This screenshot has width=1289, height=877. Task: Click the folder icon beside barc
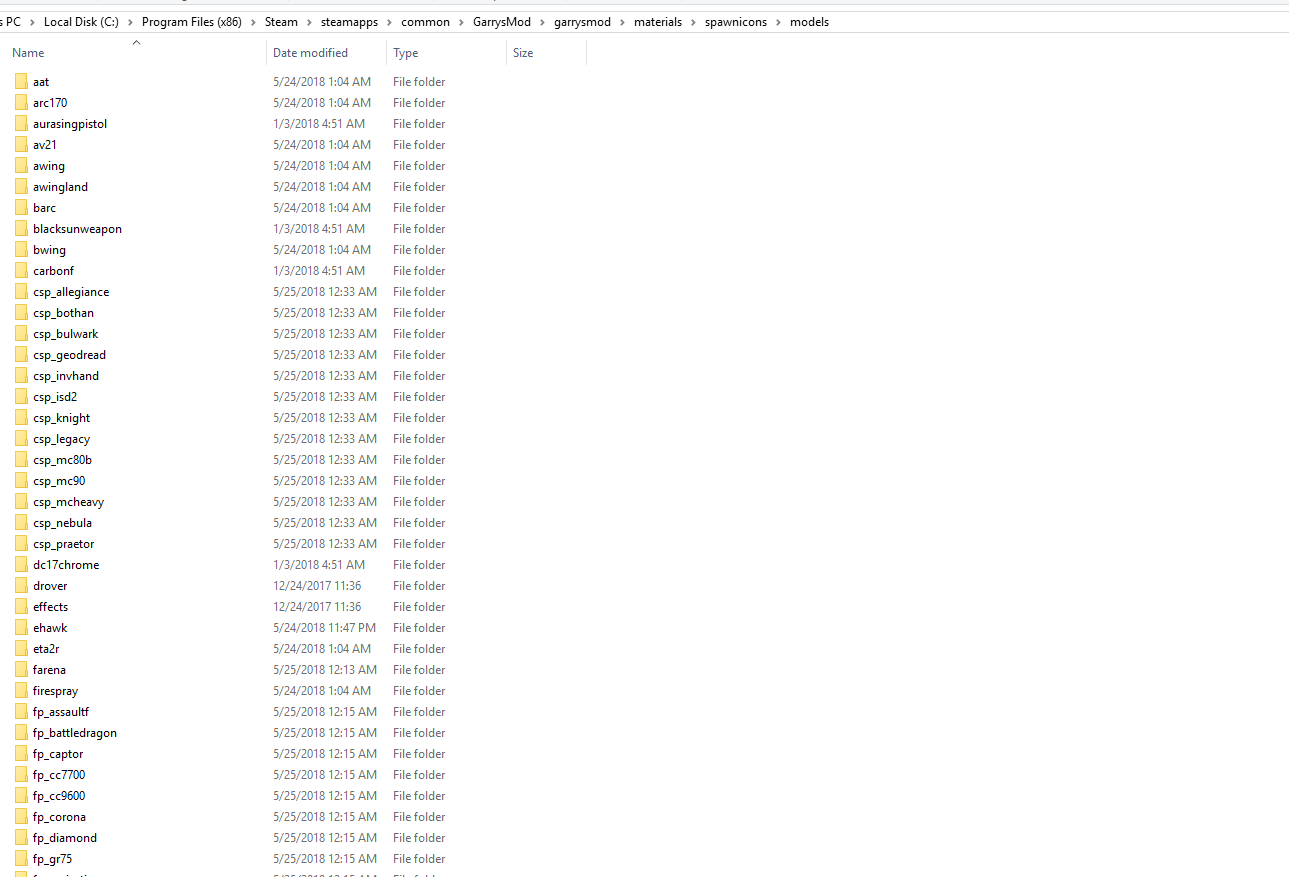(22, 208)
